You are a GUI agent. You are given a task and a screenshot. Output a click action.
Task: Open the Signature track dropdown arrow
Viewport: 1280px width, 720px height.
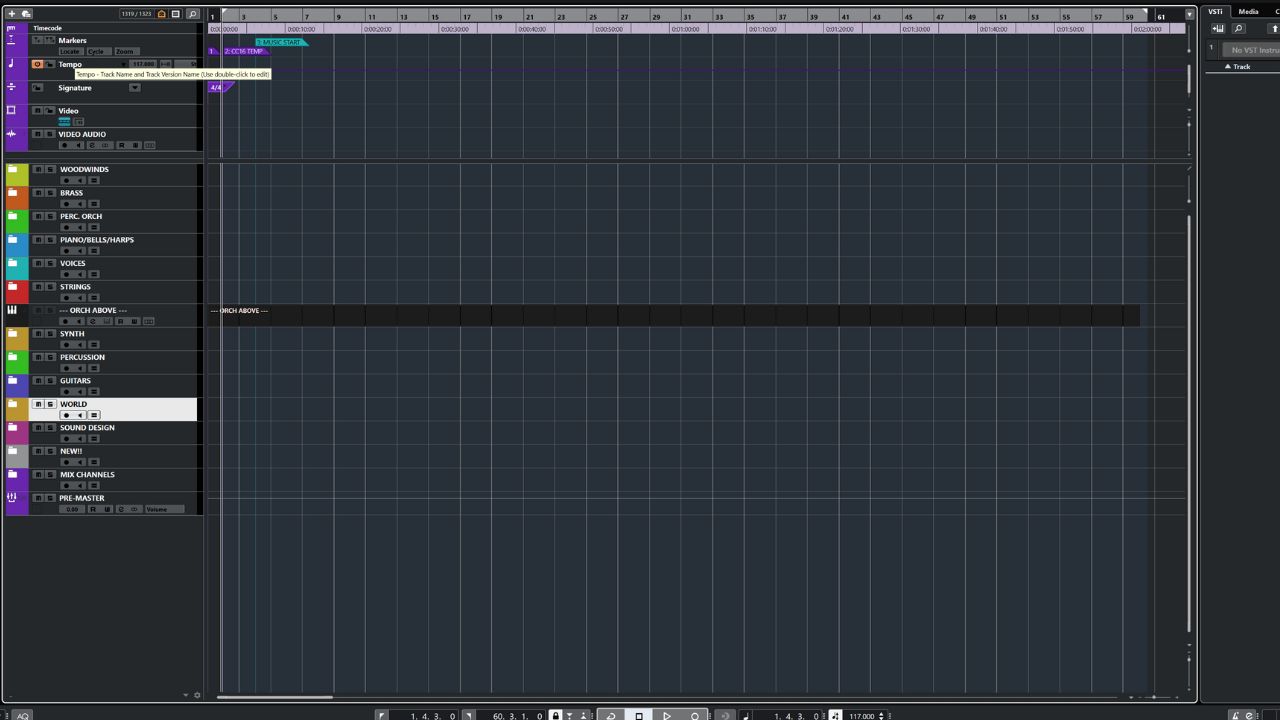coord(134,87)
